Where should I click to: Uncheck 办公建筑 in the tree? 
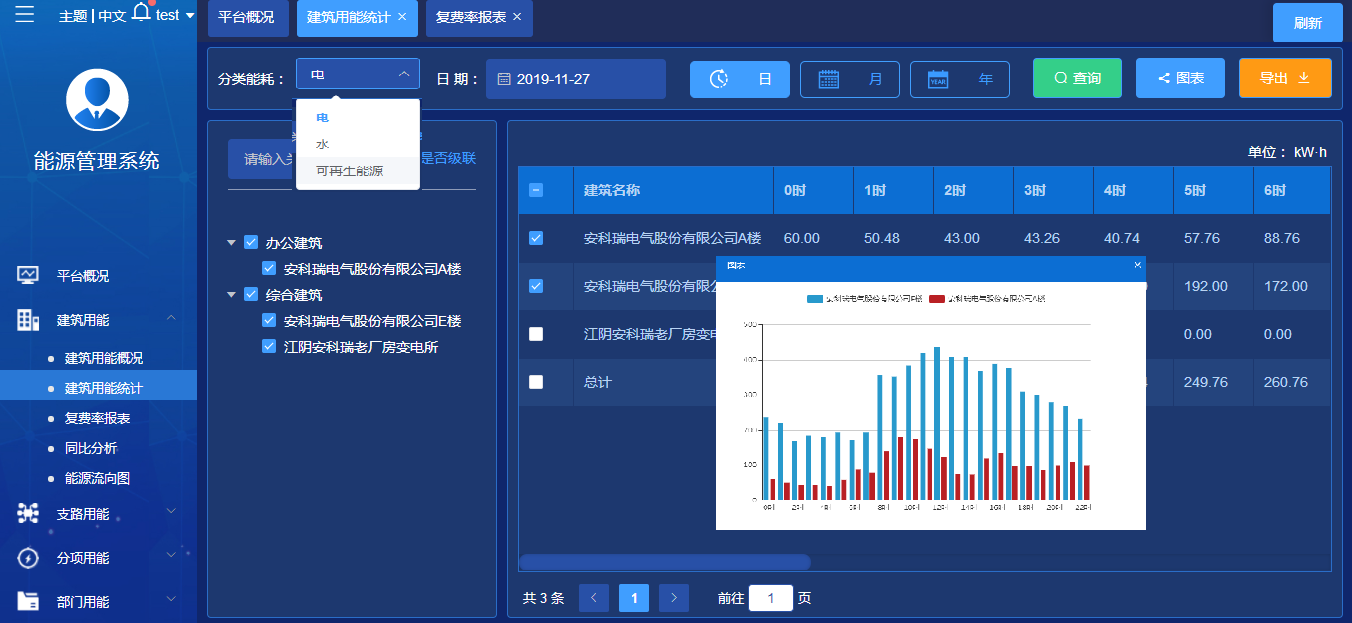pos(251,242)
